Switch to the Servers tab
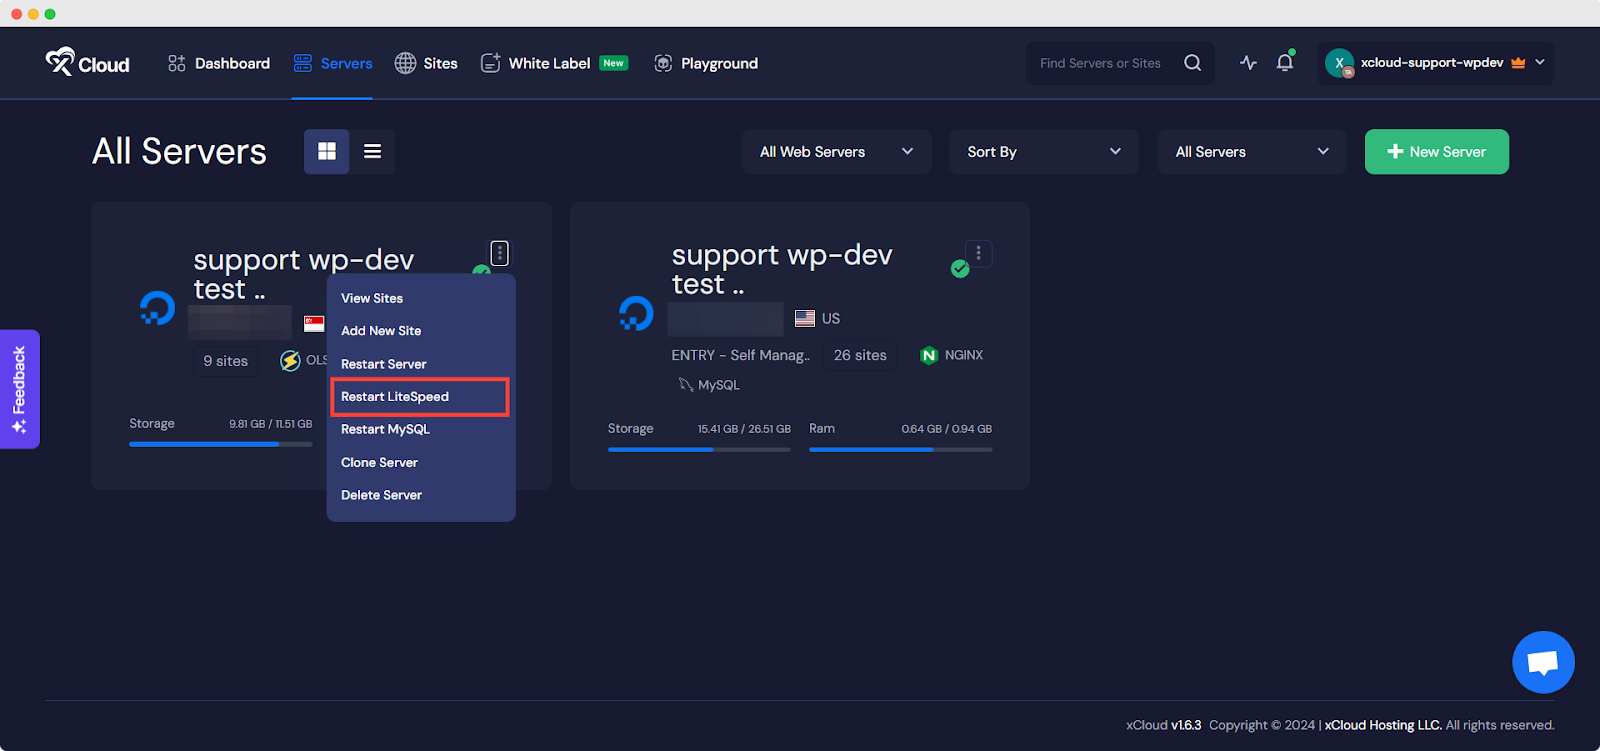The height and width of the screenshot is (751, 1600). pyautogui.click(x=332, y=63)
